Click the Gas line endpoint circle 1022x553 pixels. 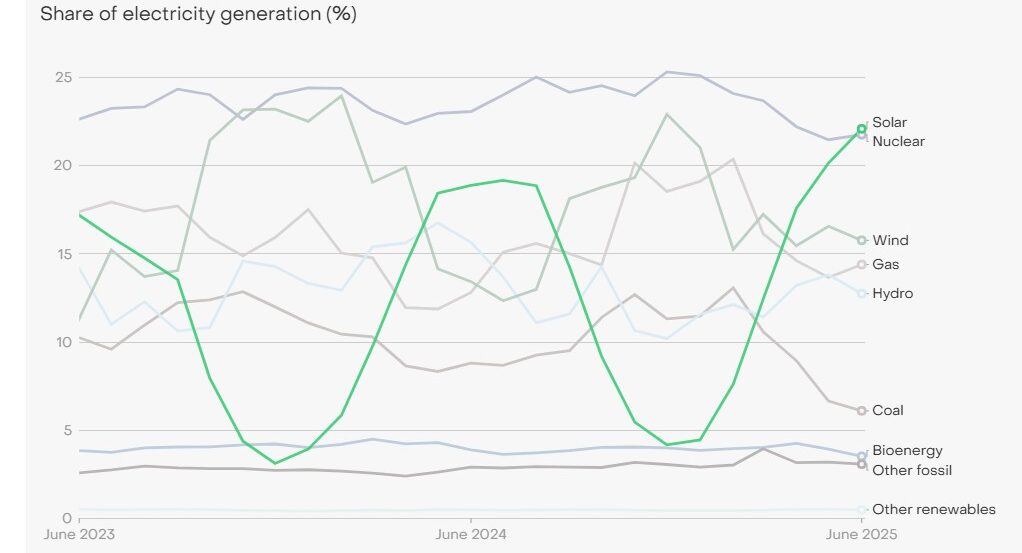[862, 264]
